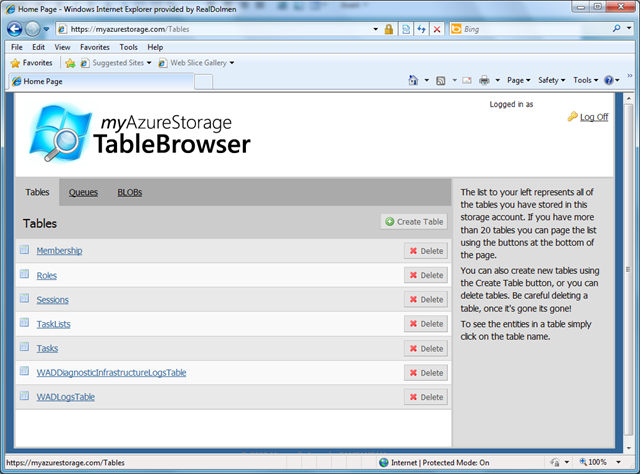Open the Suggested Sites dropdown
The image size is (640, 474).
(x=116, y=63)
